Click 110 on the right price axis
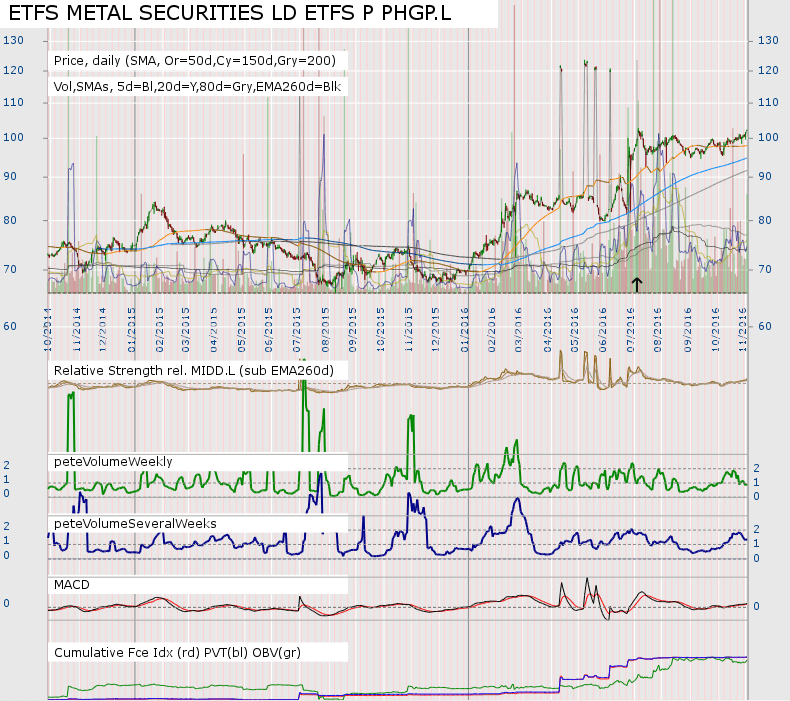 point(768,102)
